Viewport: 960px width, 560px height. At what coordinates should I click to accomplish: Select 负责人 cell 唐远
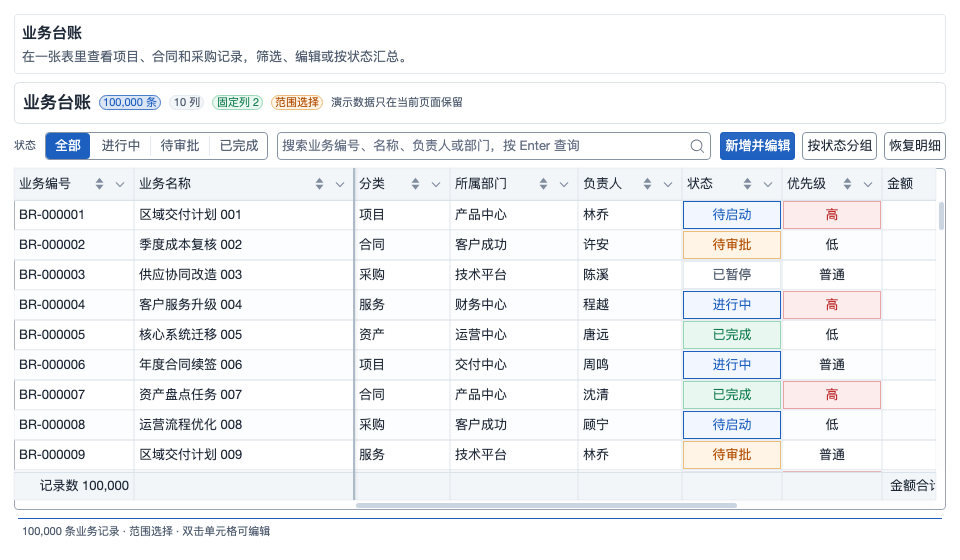coord(630,335)
